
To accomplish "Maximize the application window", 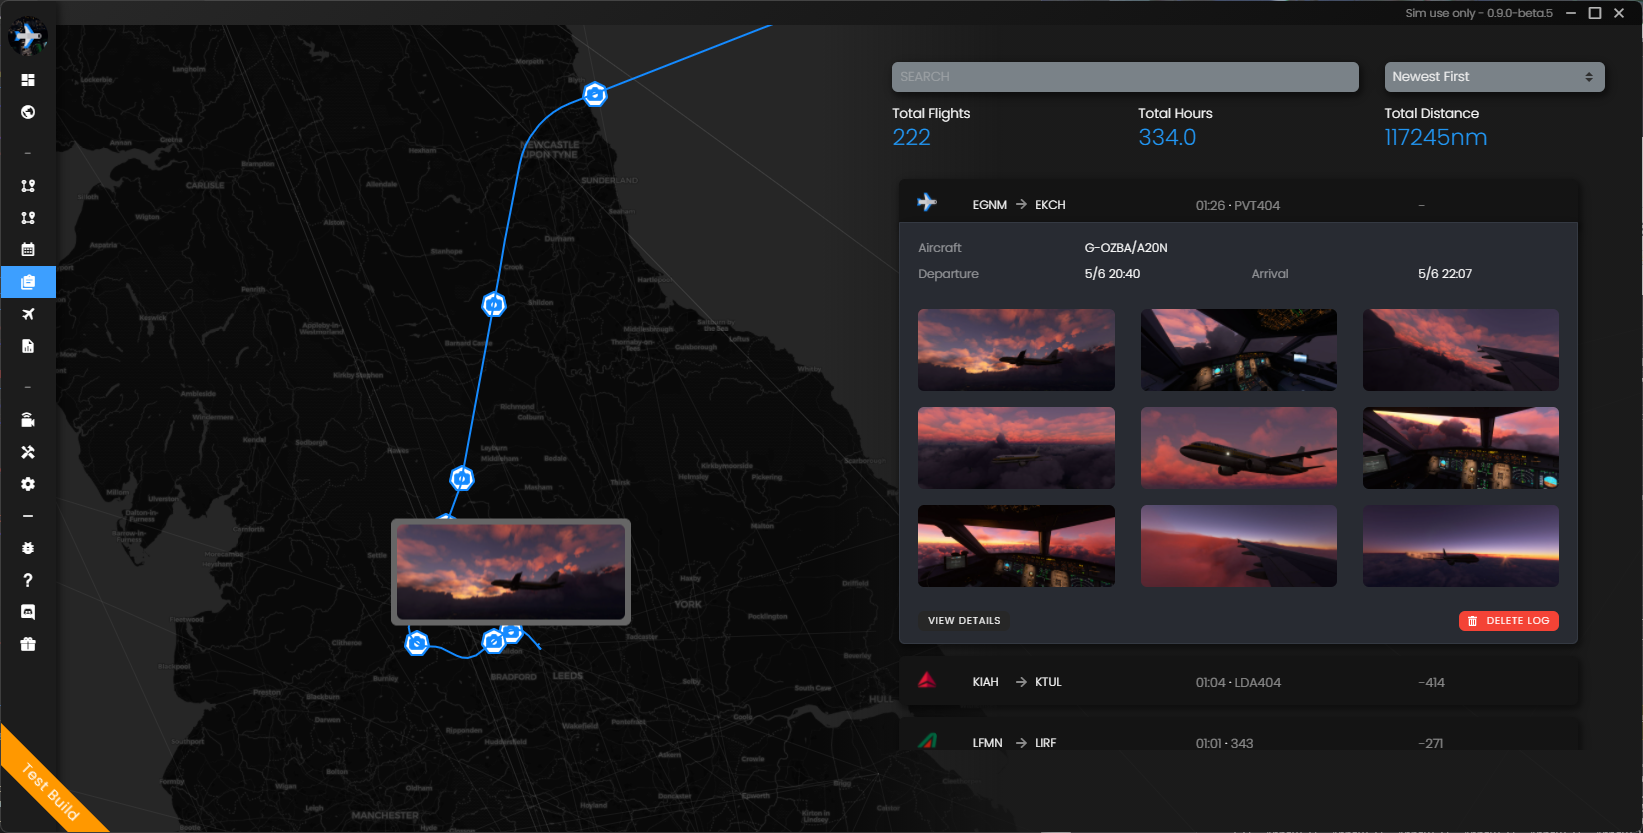I will (1595, 13).
